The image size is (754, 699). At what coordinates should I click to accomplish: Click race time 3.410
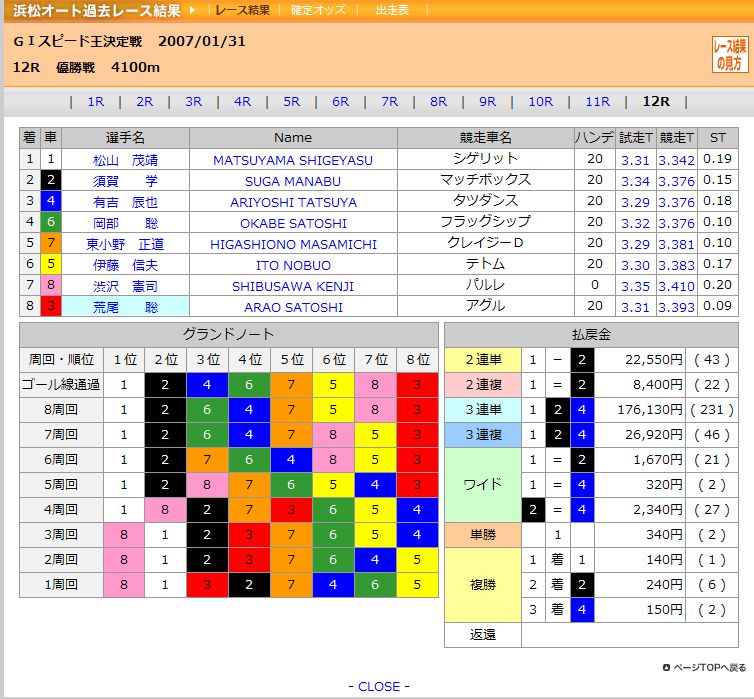pyautogui.click(x=677, y=287)
